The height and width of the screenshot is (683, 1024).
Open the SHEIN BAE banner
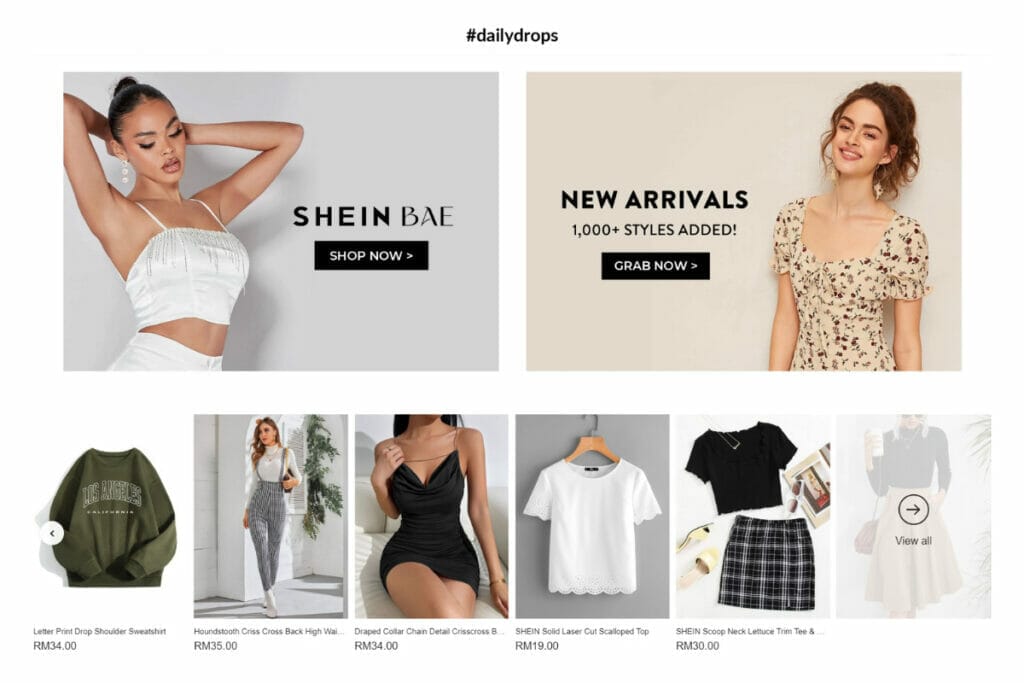click(x=281, y=221)
